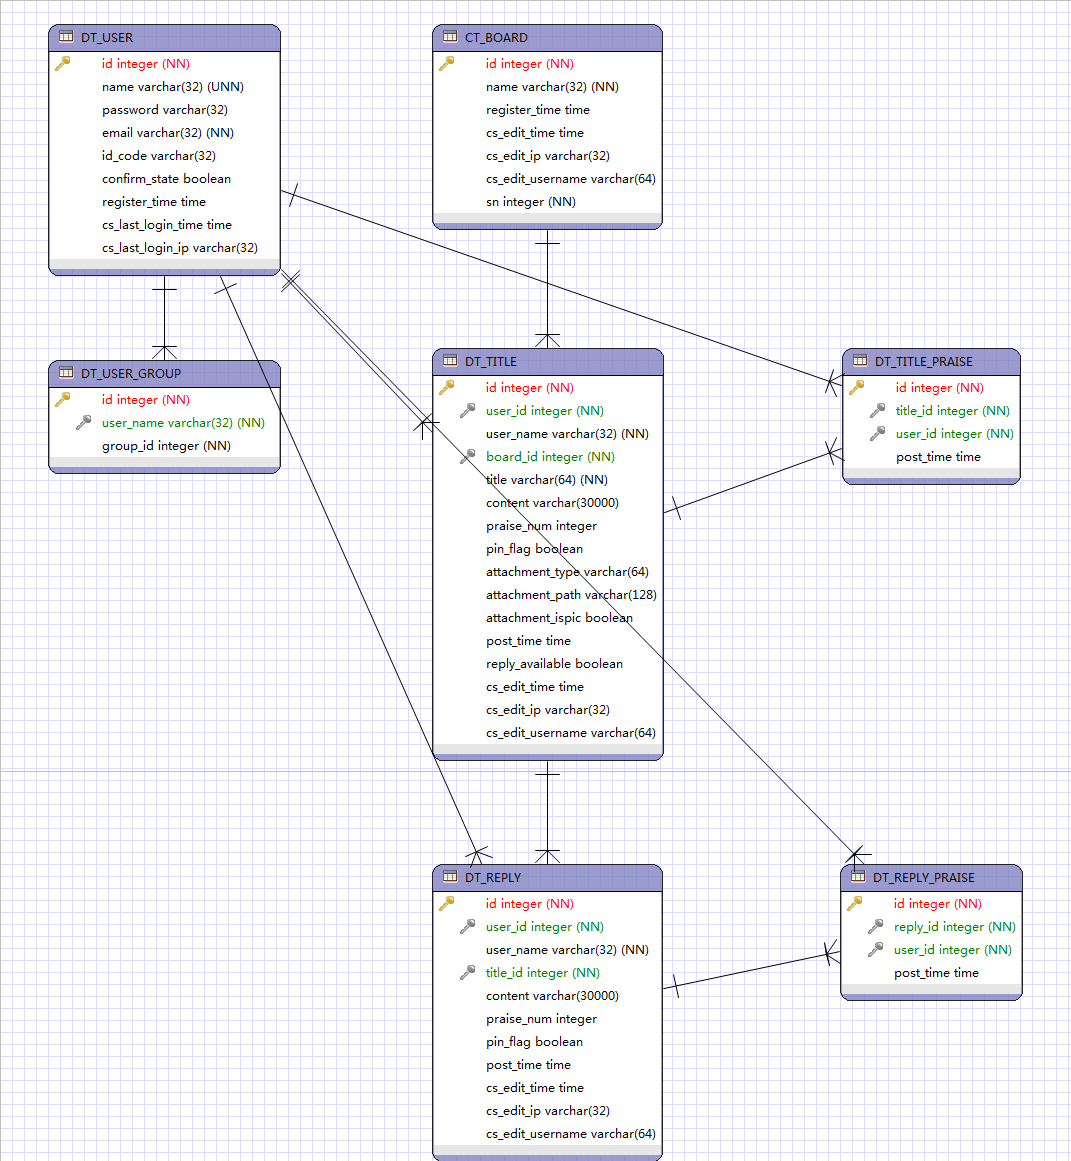This screenshot has width=1071, height=1161.
Task: Click 'user_name varchar(32) (NN)' in DT_USER_GROUP
Action: point(184,423)
